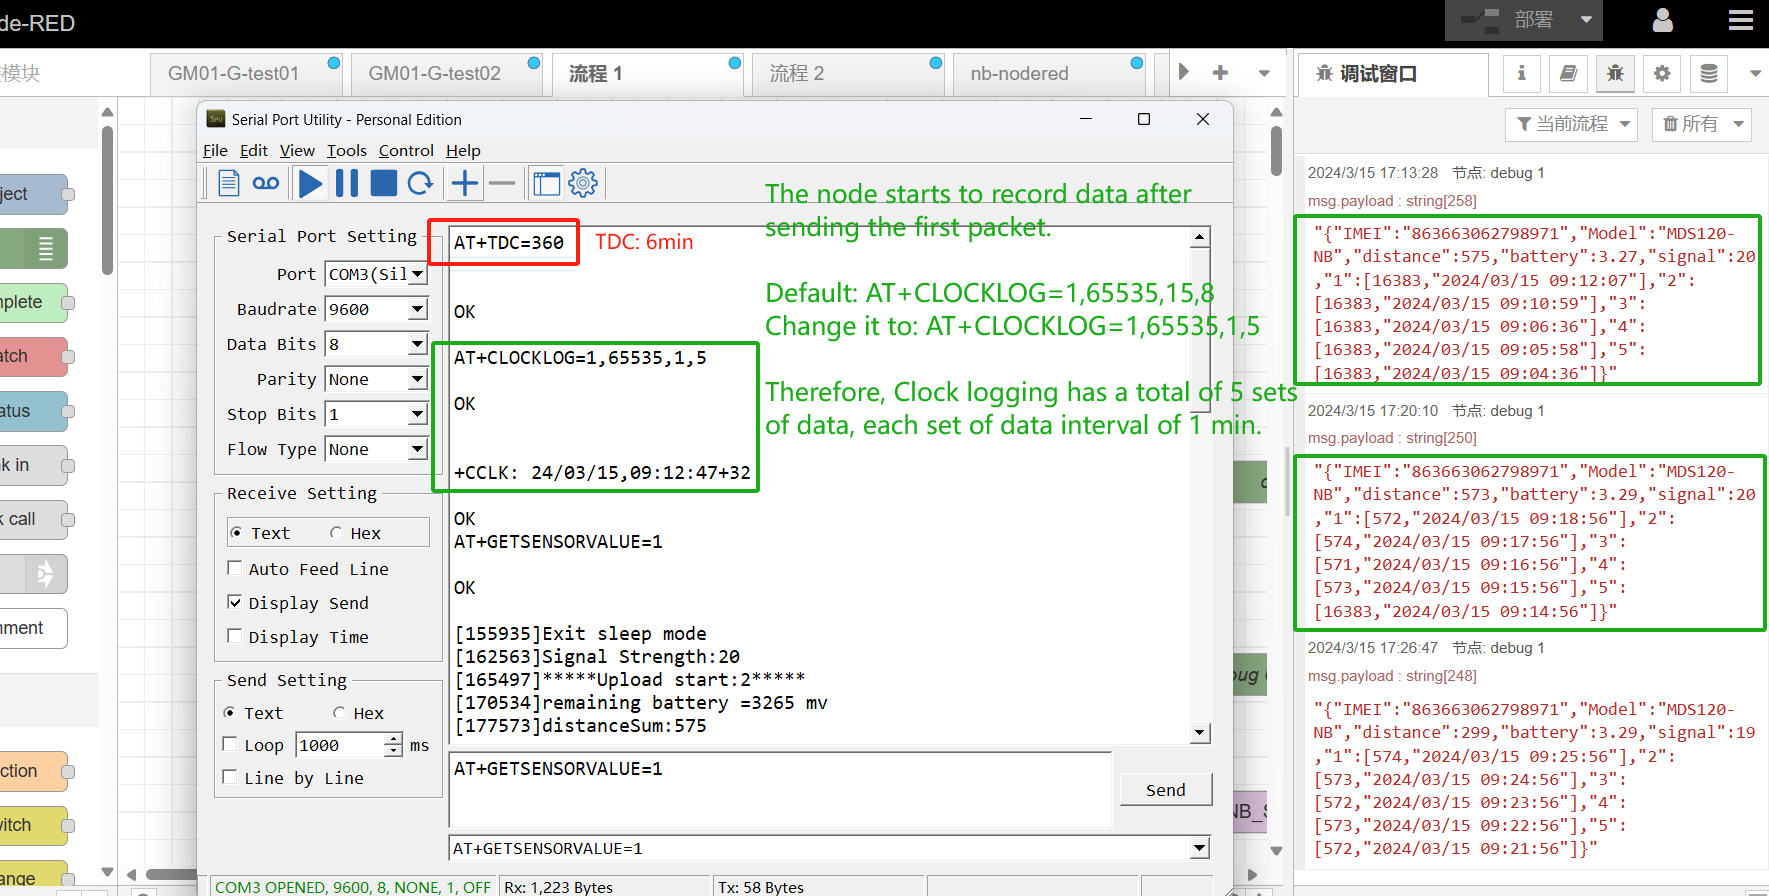Open the Help menu
The image size is (1769, 896).
coord(463,150)
